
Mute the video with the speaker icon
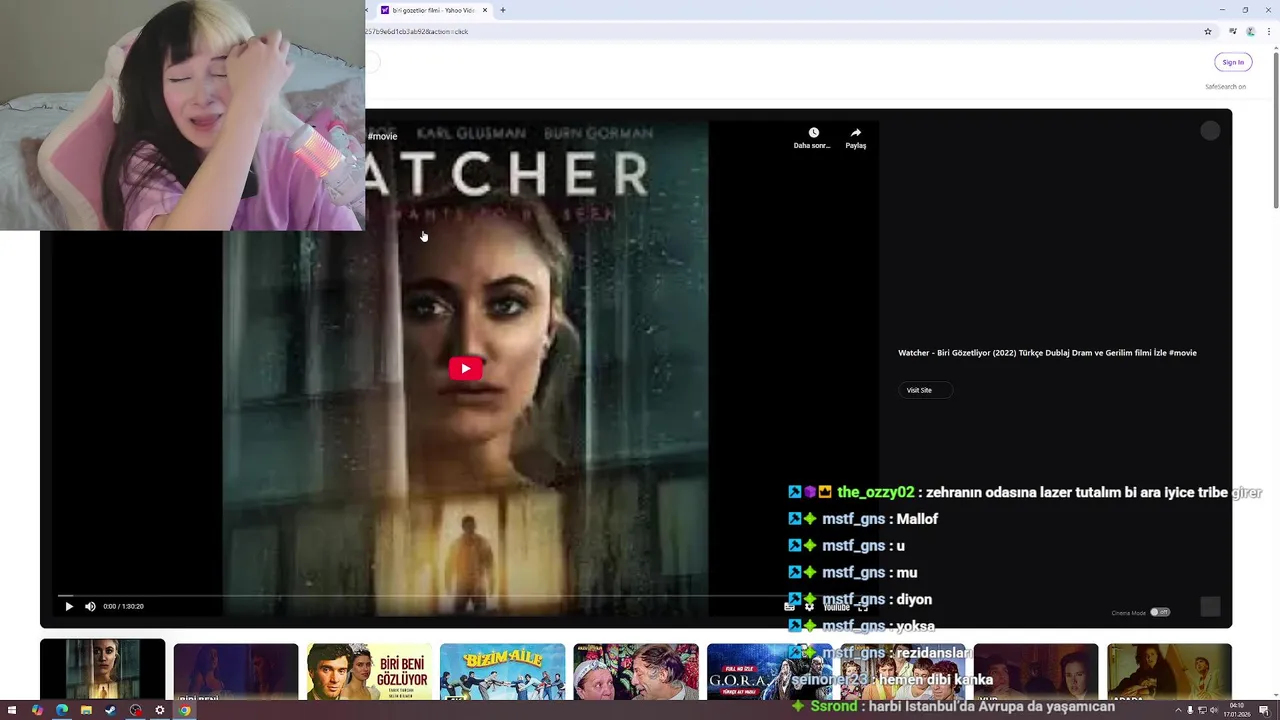(90, 606)
